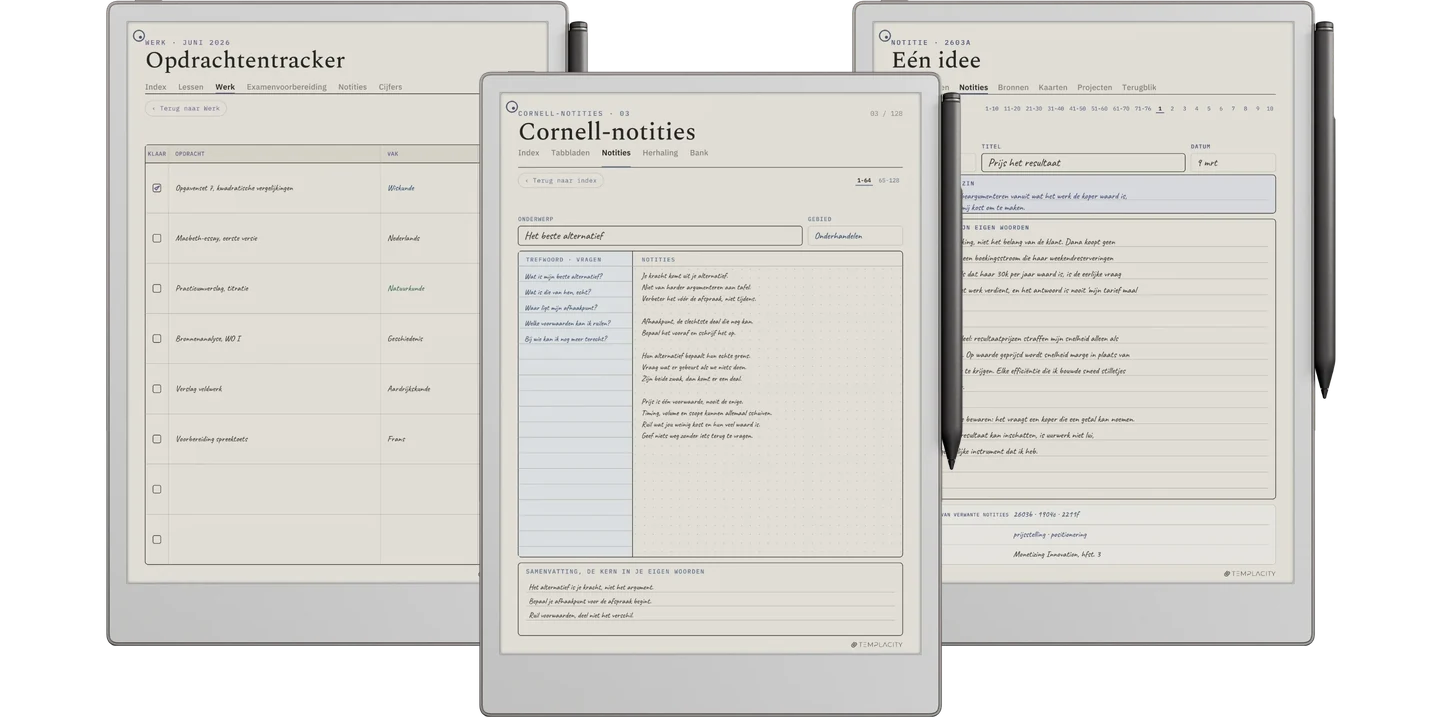Open the Notities tab in Opdrachtentracker

tap(352, 87)
